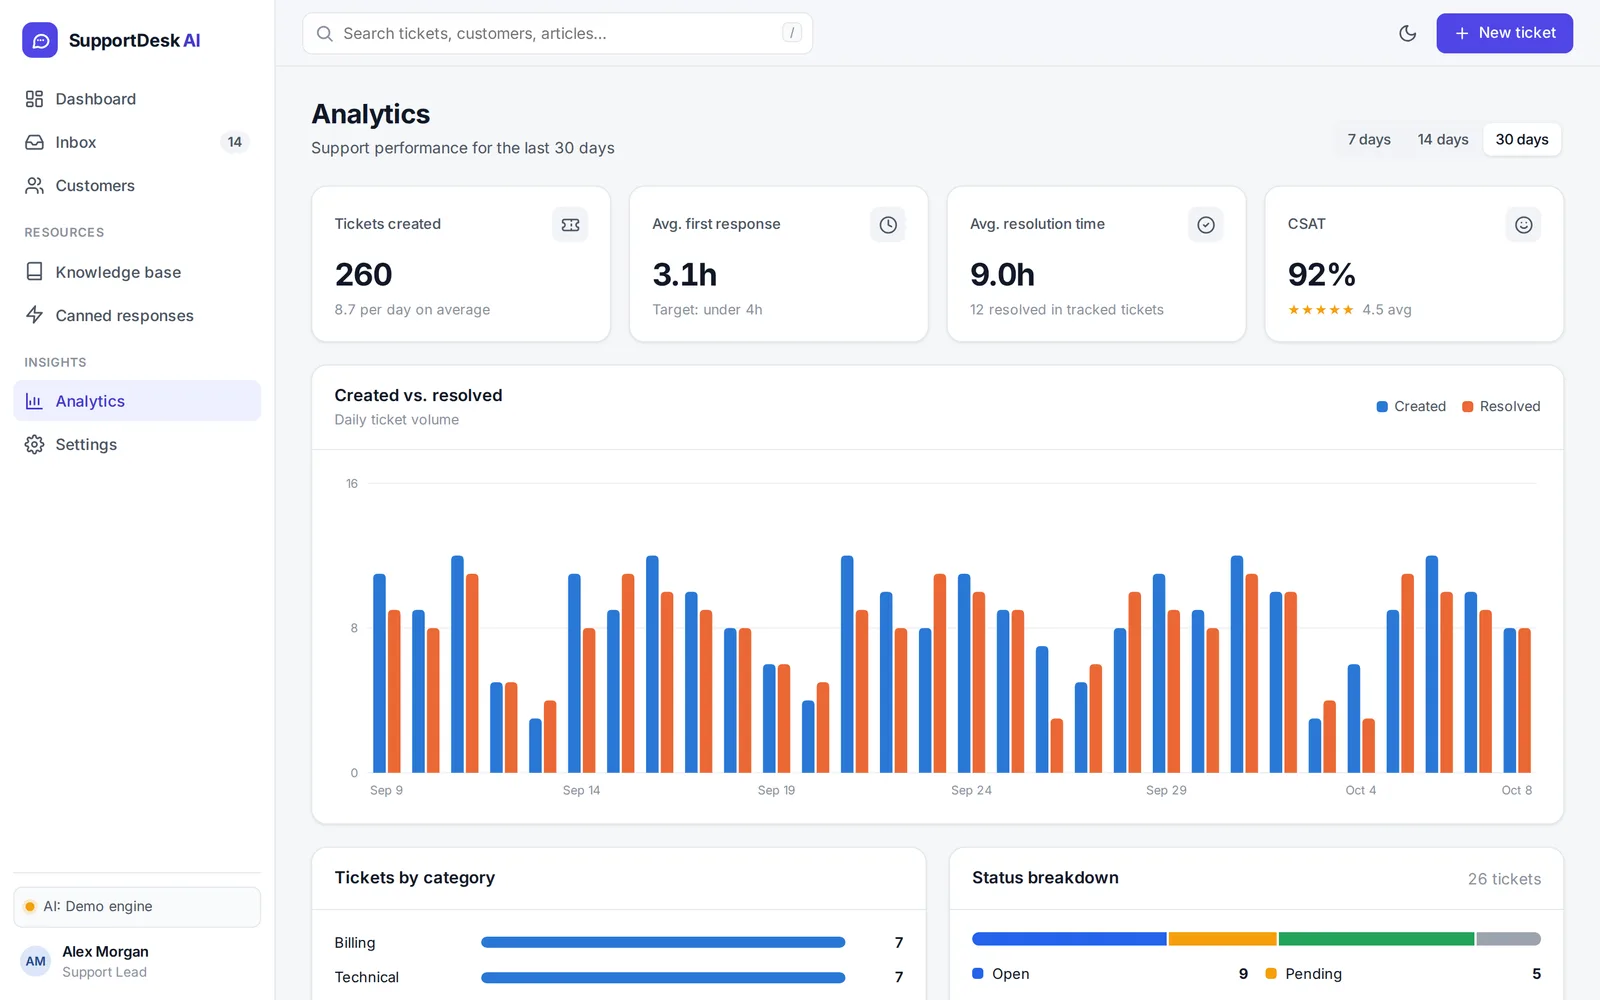Click the "Sep 19" axis label
1600x1000 pixels.
coord(776,790)
